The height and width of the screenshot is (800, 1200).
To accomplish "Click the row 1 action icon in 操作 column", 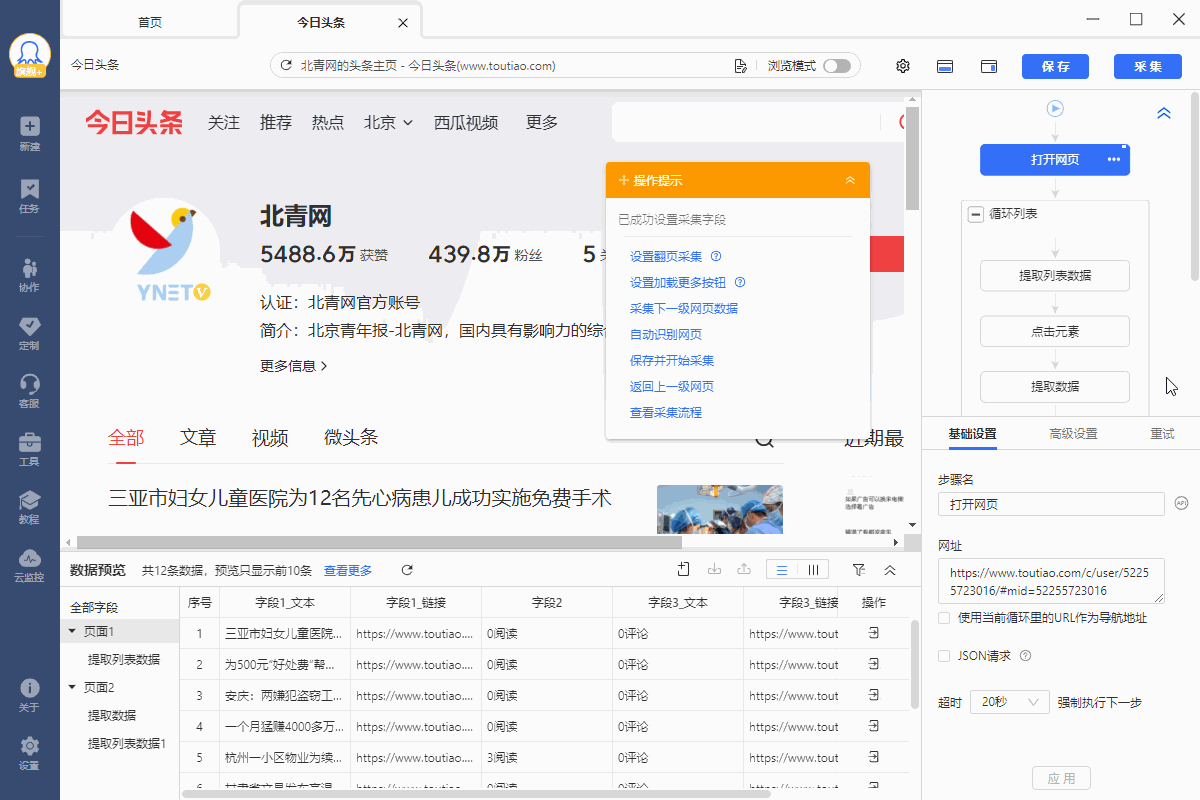I will tap(873, 633).
